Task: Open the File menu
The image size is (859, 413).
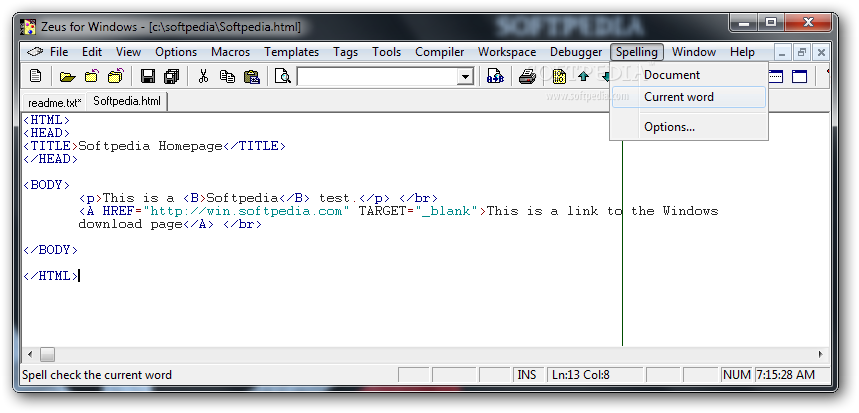Action: click(x=59, y=52)
